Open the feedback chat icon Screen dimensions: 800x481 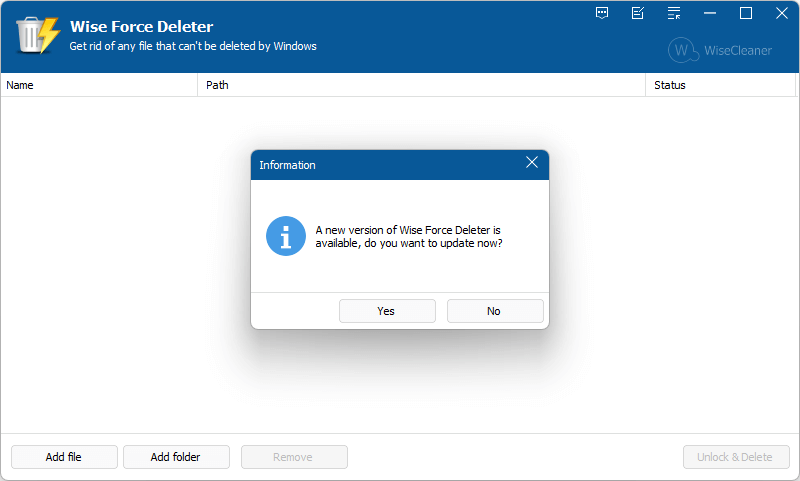[x=602, y=13]
